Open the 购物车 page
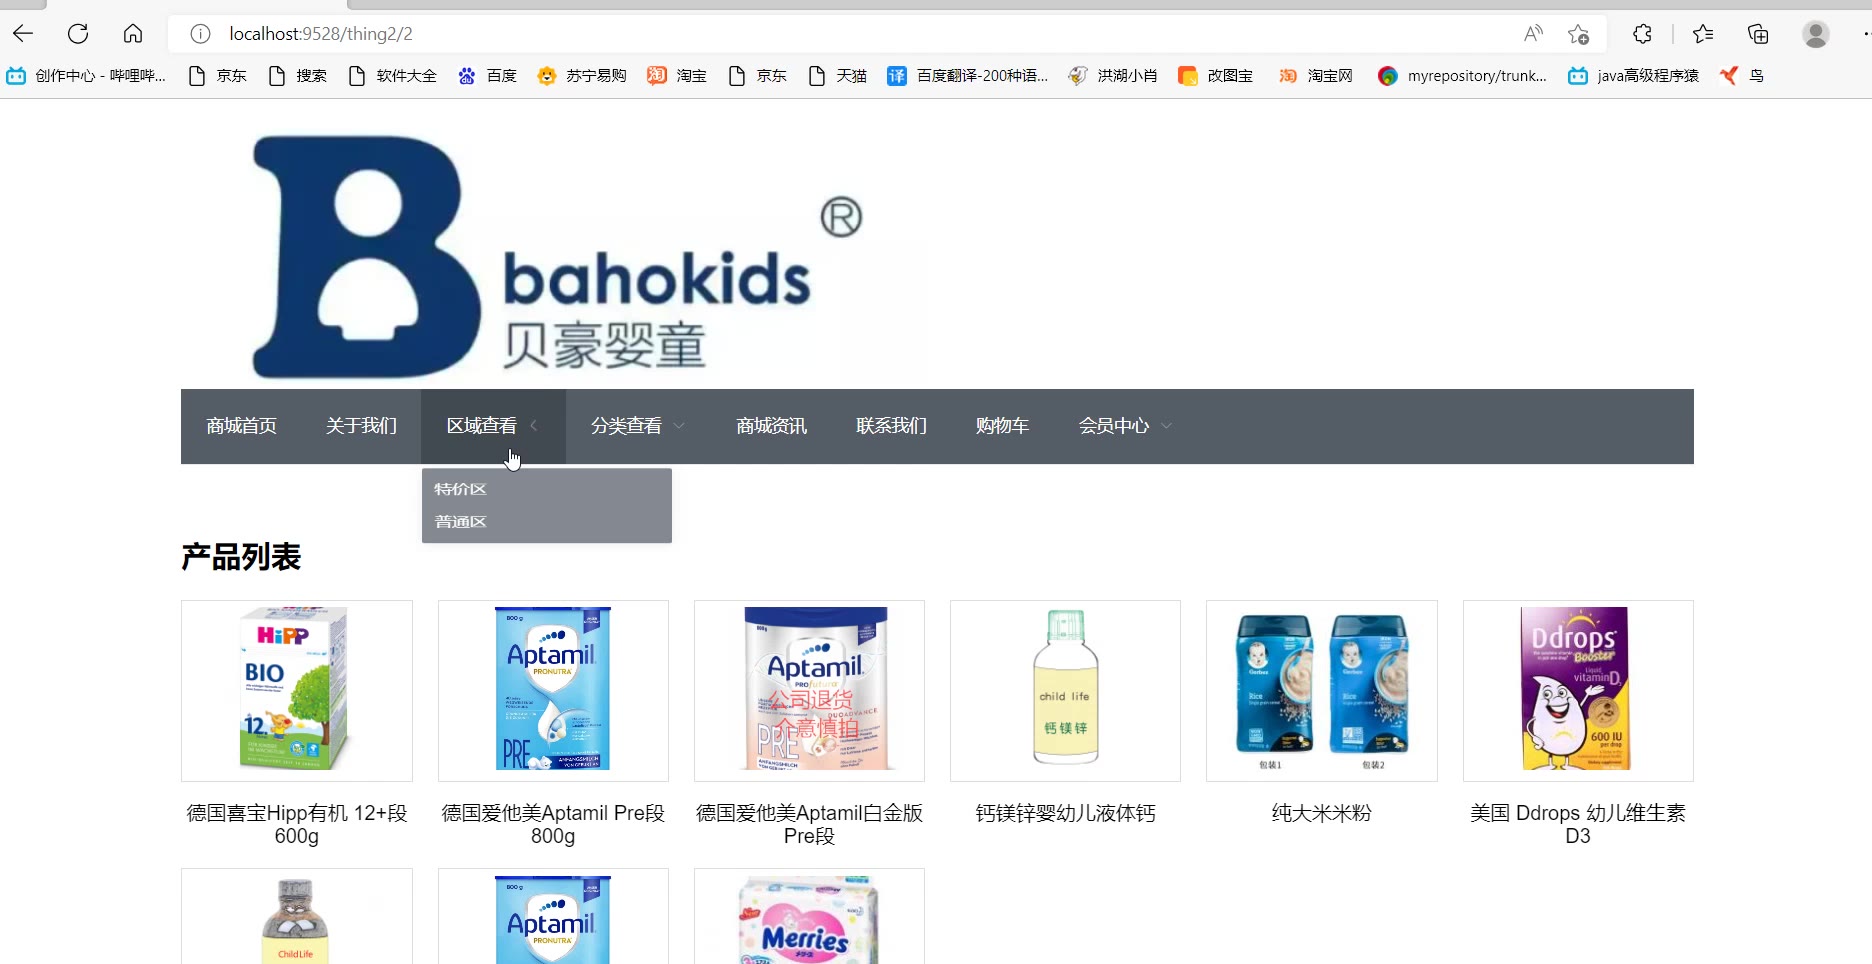 tap(1002, 426)
